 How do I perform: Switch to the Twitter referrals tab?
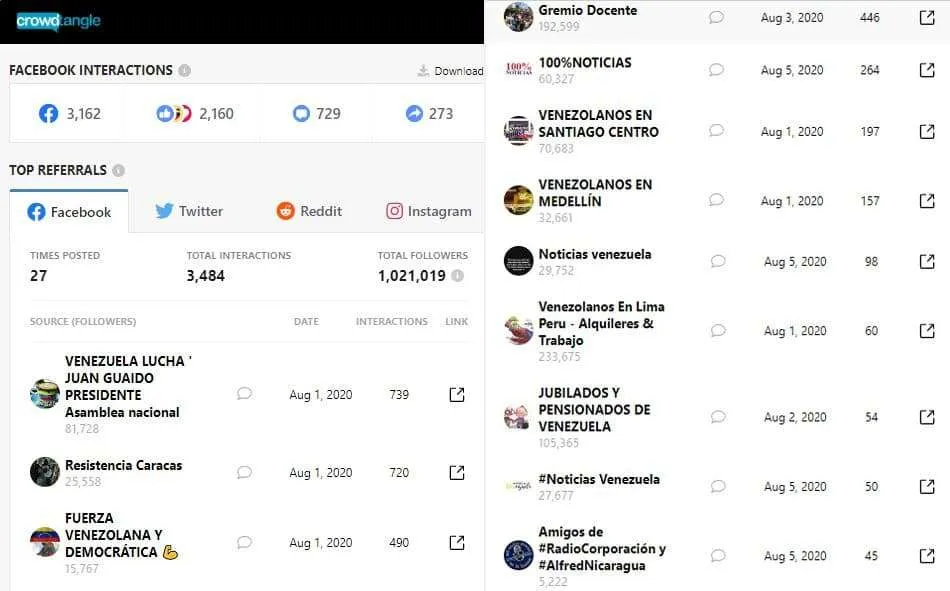[189, 211]
